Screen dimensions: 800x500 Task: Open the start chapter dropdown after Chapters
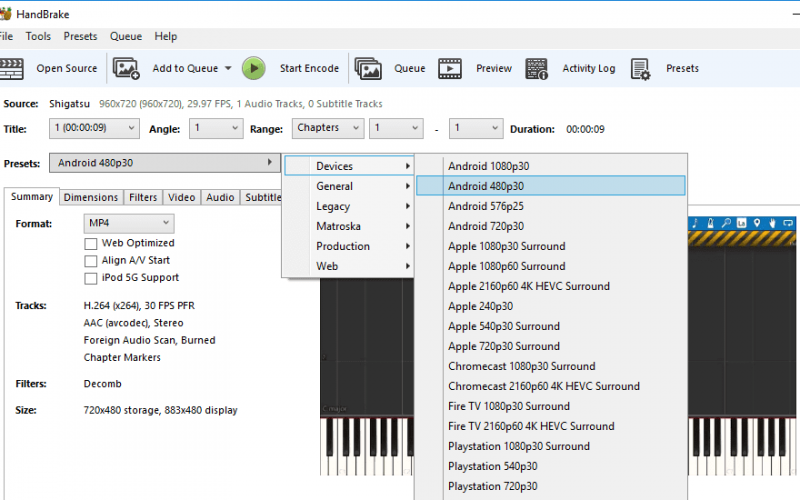click(396, 128)
